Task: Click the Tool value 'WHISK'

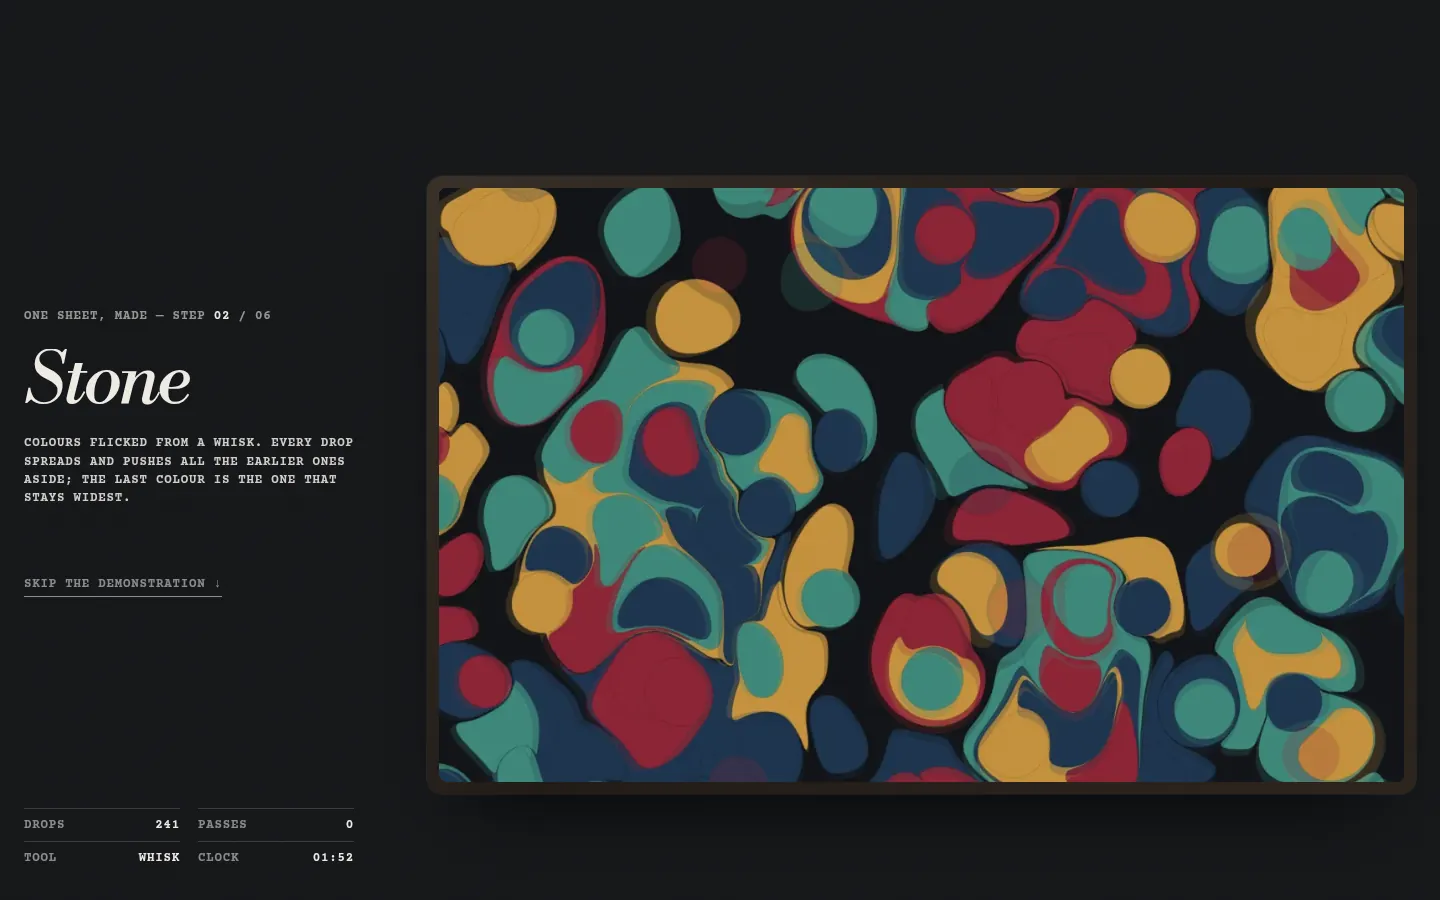Action: point(159,858)
